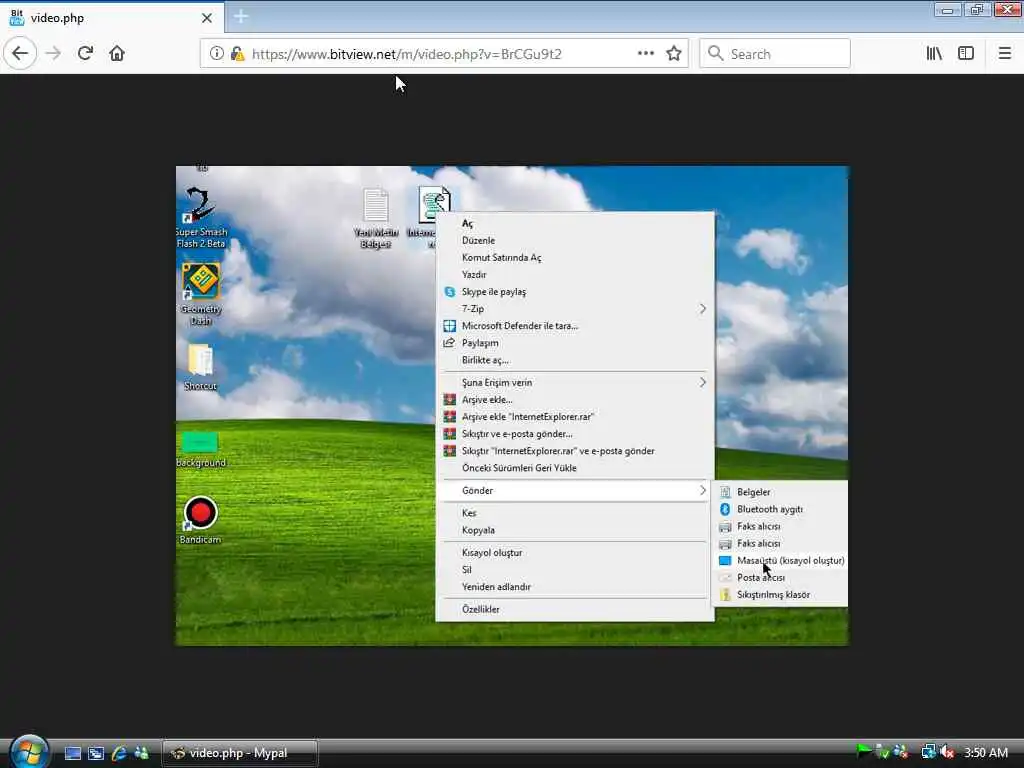Expand Şuna Erişim verin submenu
The width and height of the screenshot is (1024, 768).
575,382
